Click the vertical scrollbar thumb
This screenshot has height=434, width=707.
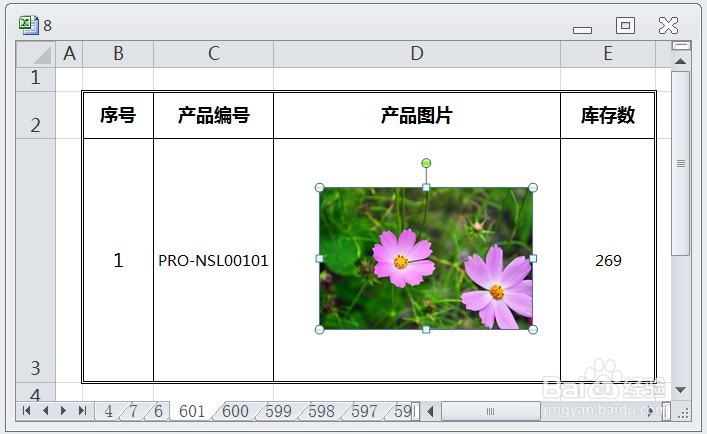pos(681,163)
